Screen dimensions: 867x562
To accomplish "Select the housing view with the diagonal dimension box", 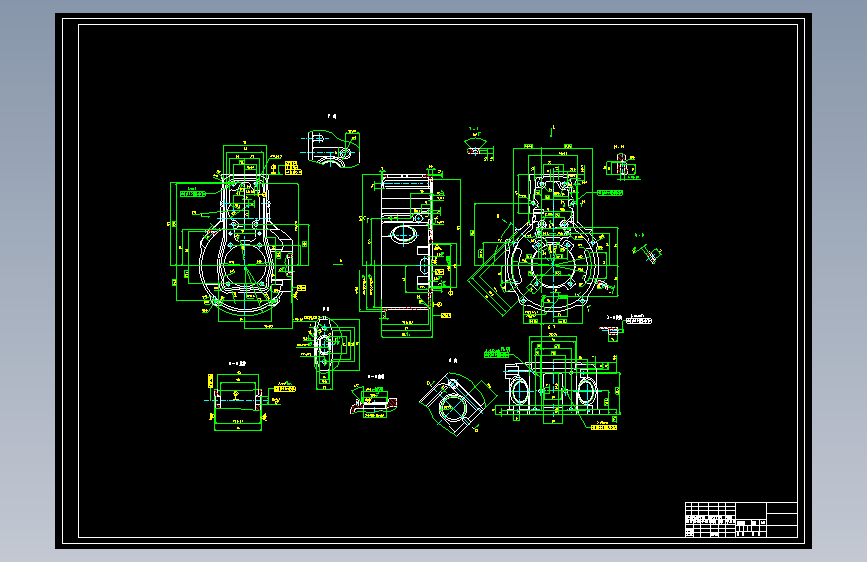I will [545, 235].
